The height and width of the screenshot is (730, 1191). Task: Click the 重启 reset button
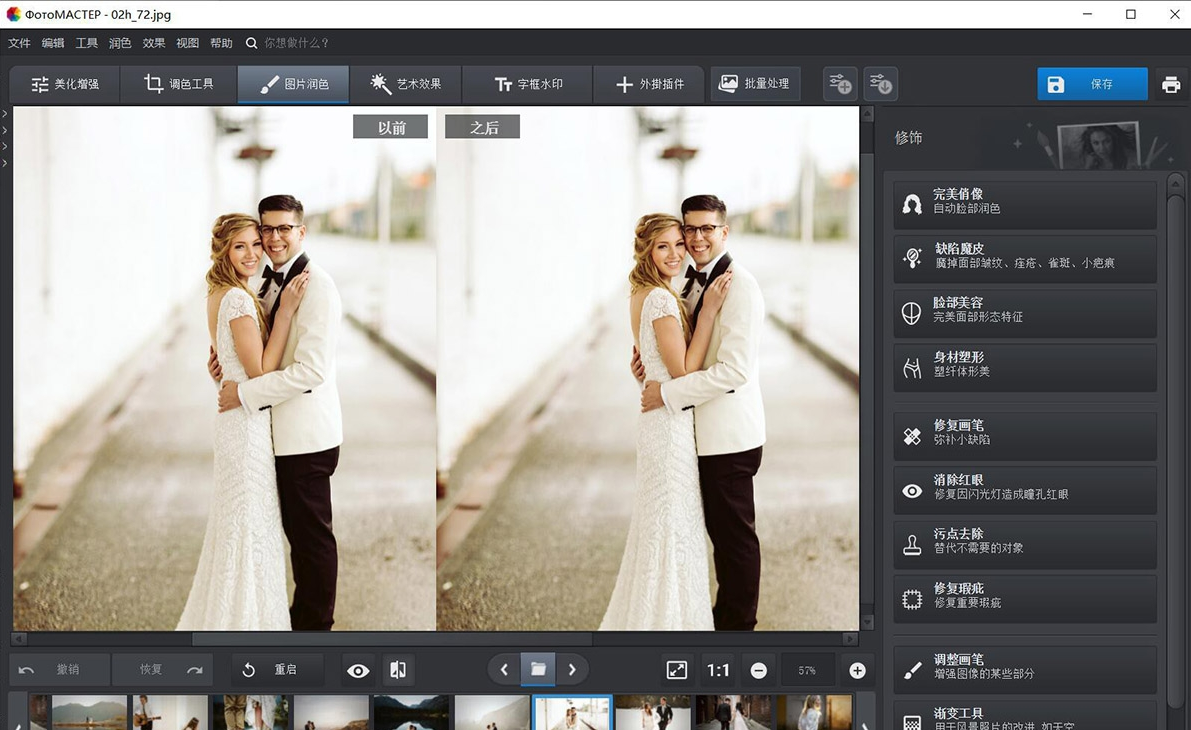[276, 670]
